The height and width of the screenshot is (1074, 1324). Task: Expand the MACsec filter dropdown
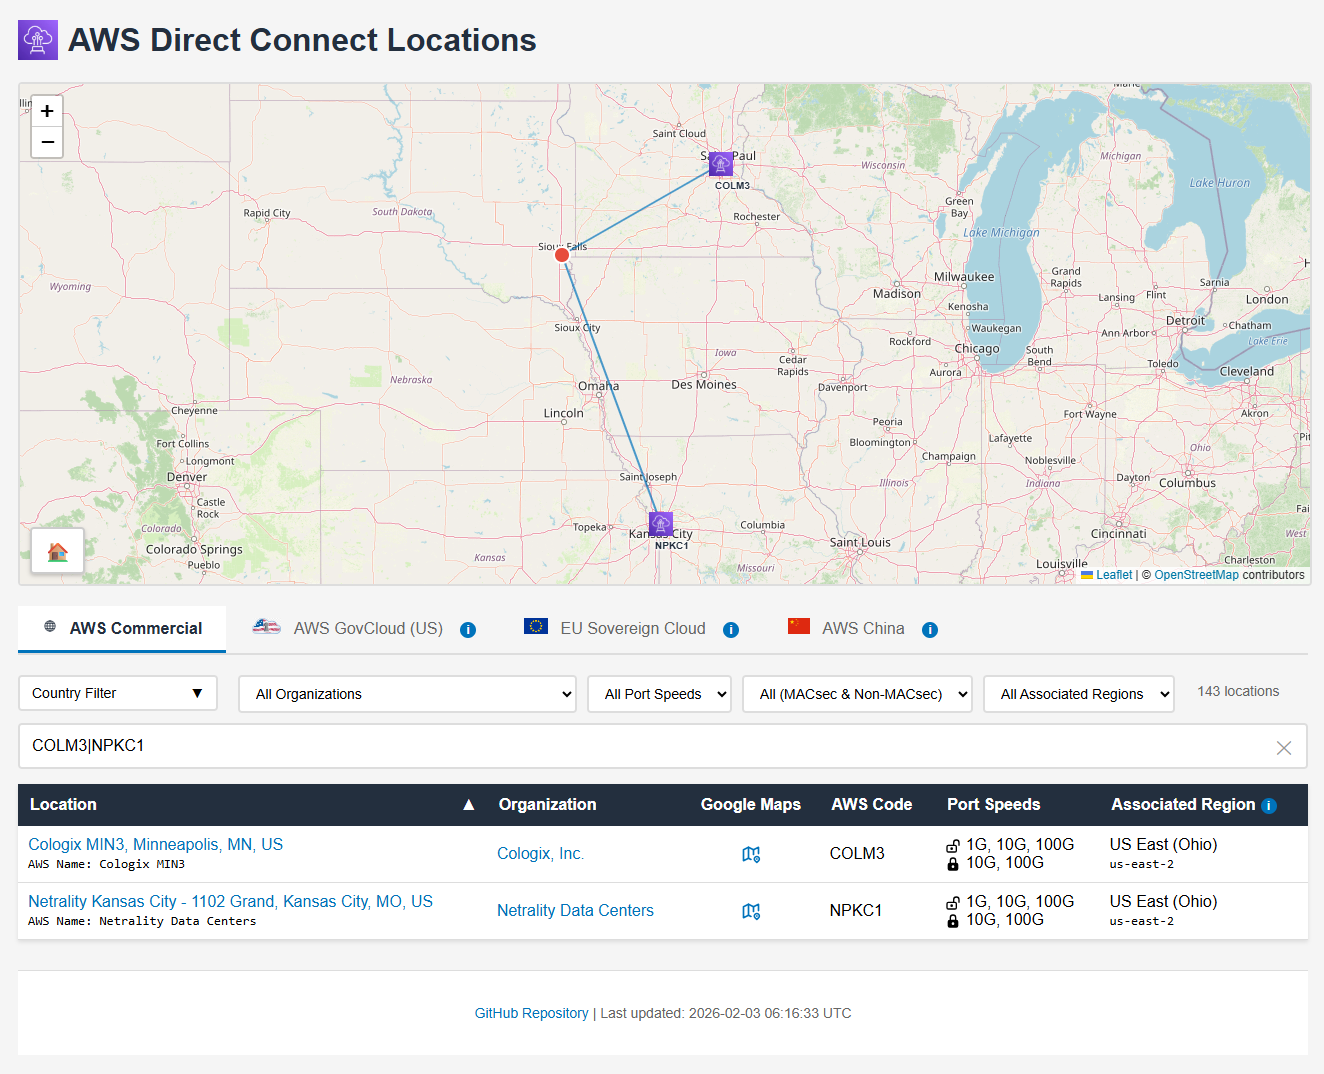point(857,694)
